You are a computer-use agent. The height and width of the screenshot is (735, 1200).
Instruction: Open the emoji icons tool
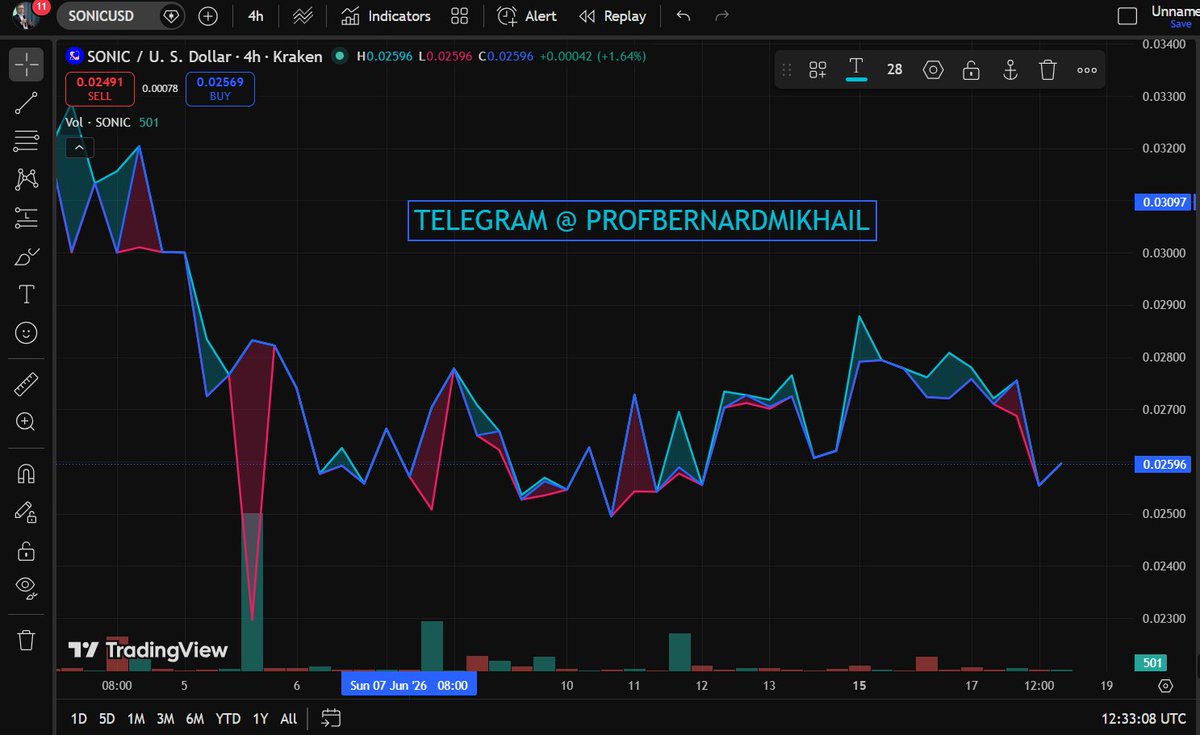point(26,332)
